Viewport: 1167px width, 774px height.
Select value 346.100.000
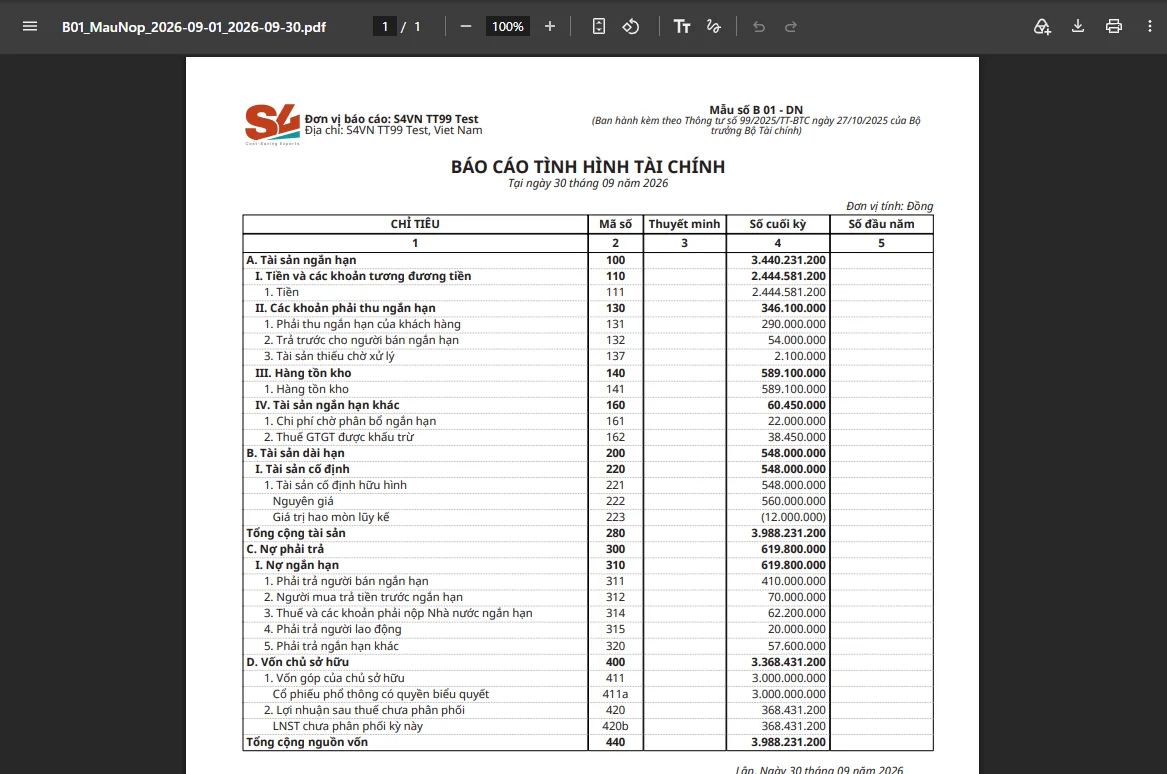tap(793, 308)
